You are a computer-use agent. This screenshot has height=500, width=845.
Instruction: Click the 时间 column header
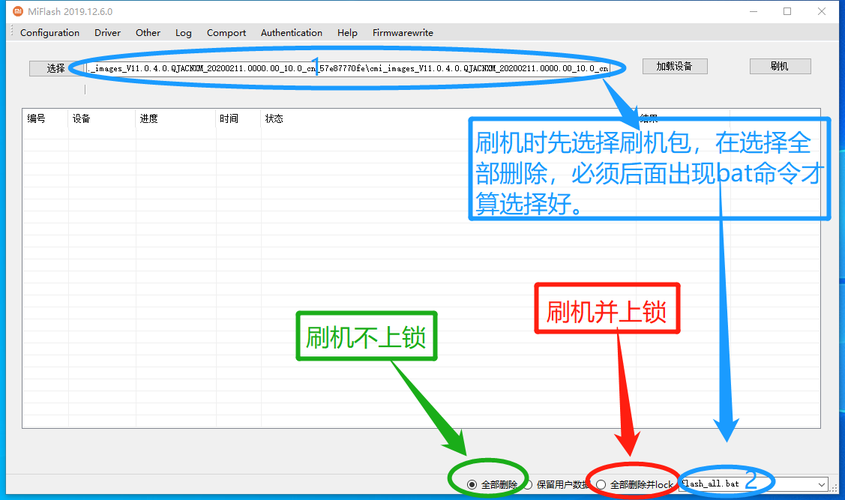click(238, 119)
